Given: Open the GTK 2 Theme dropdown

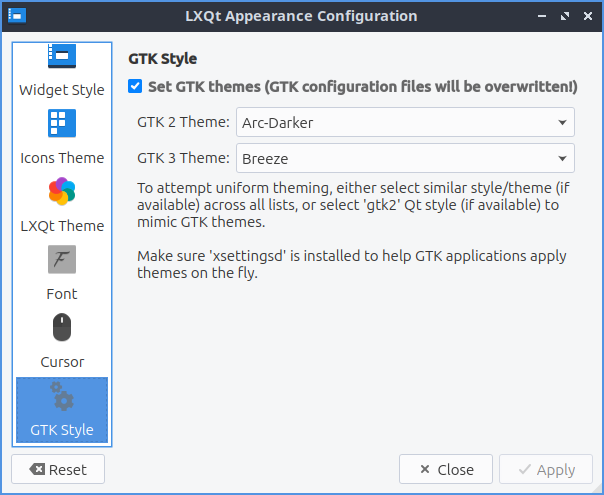Looking at the screenshot, I should [405, 123].
